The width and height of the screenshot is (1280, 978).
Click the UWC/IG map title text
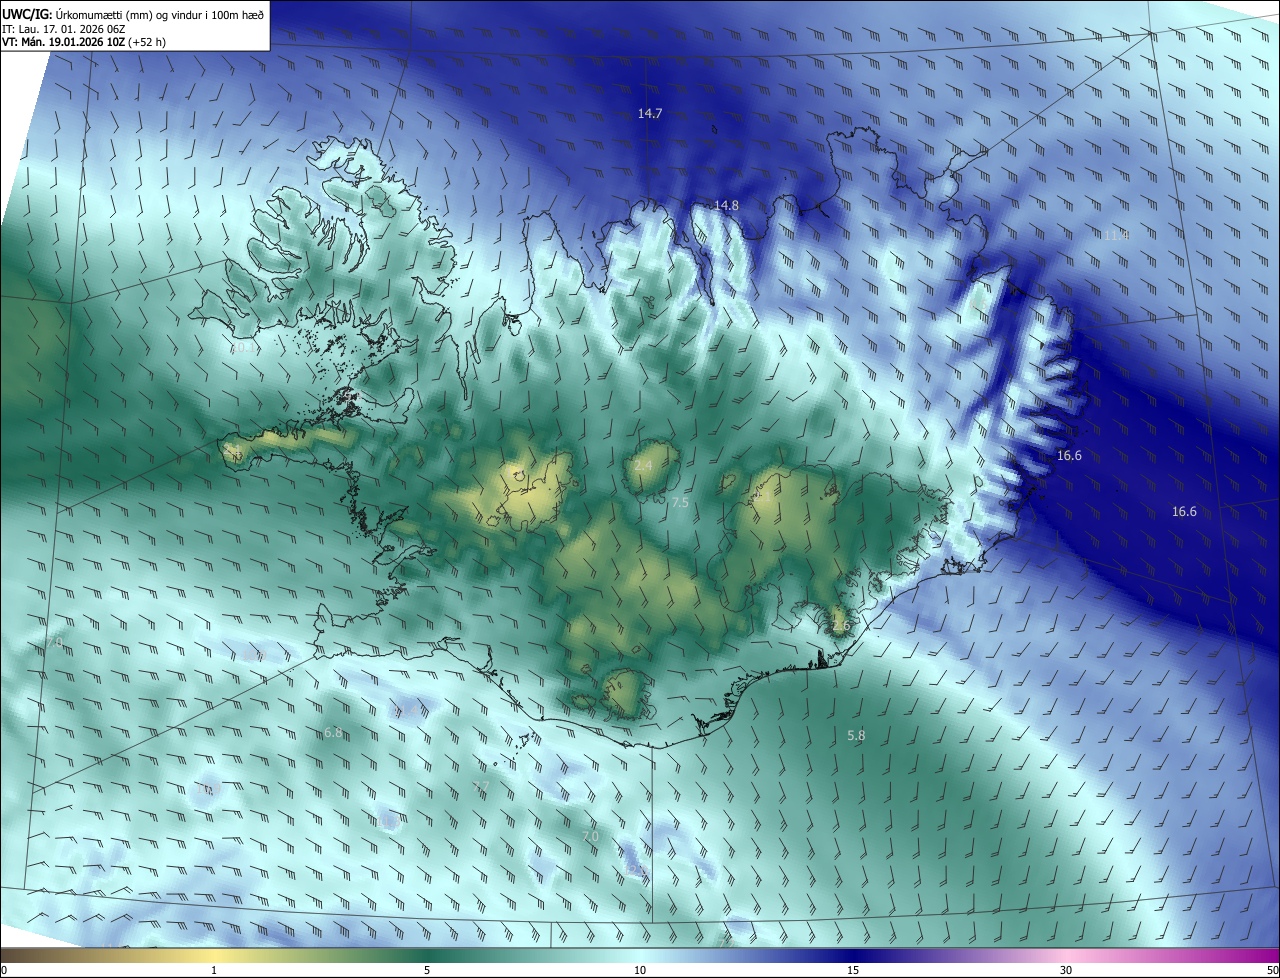pyautogui.click(x=133, y=14)
